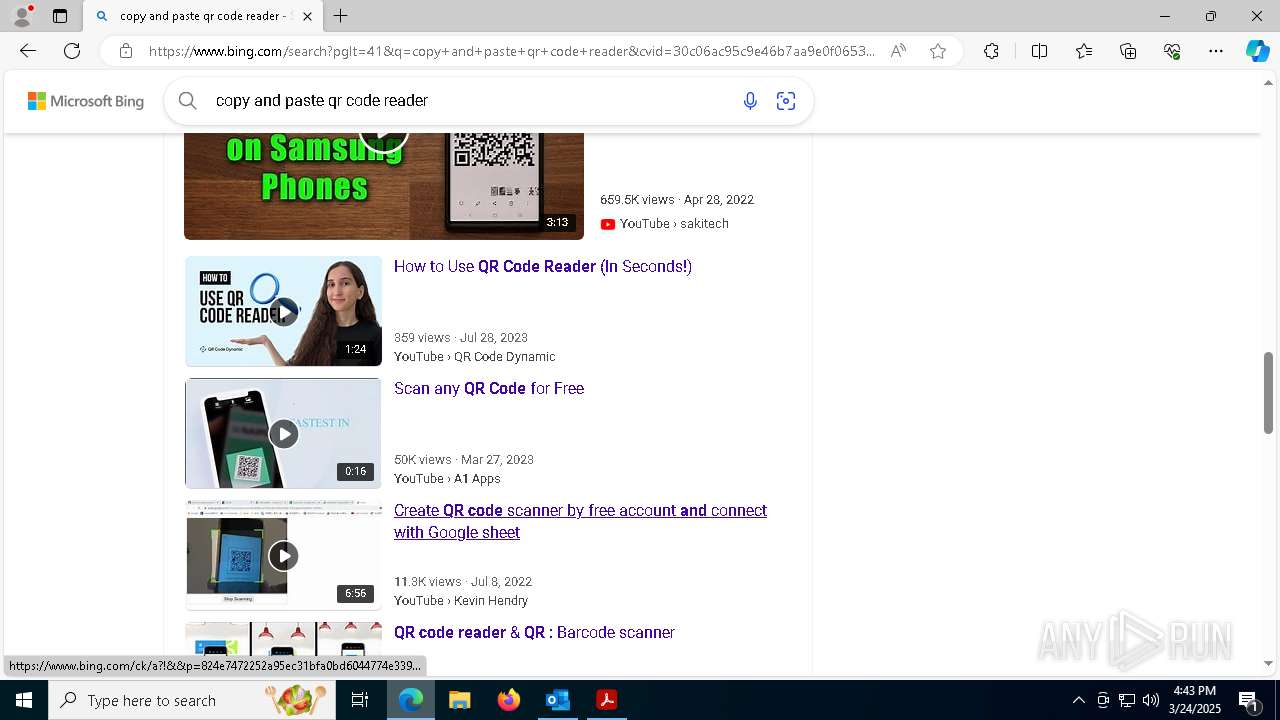Click the Bing search query field

click(470, 100)
